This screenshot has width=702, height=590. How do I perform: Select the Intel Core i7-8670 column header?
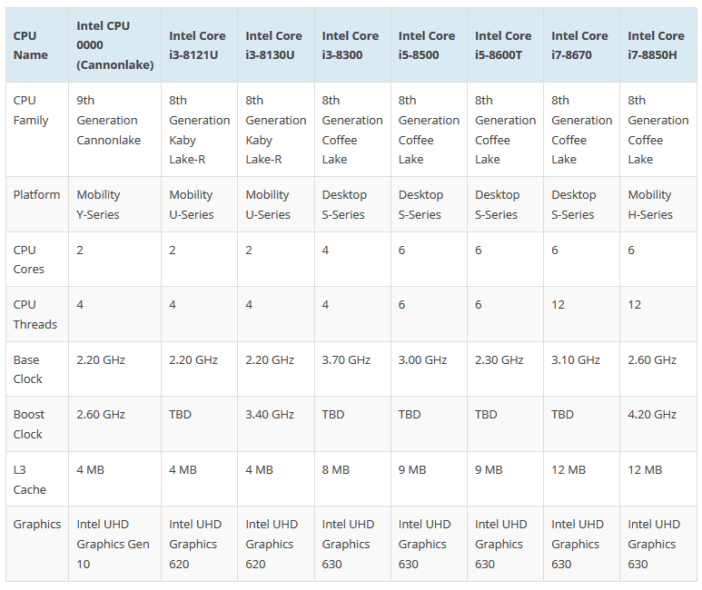tap(582, 45)
